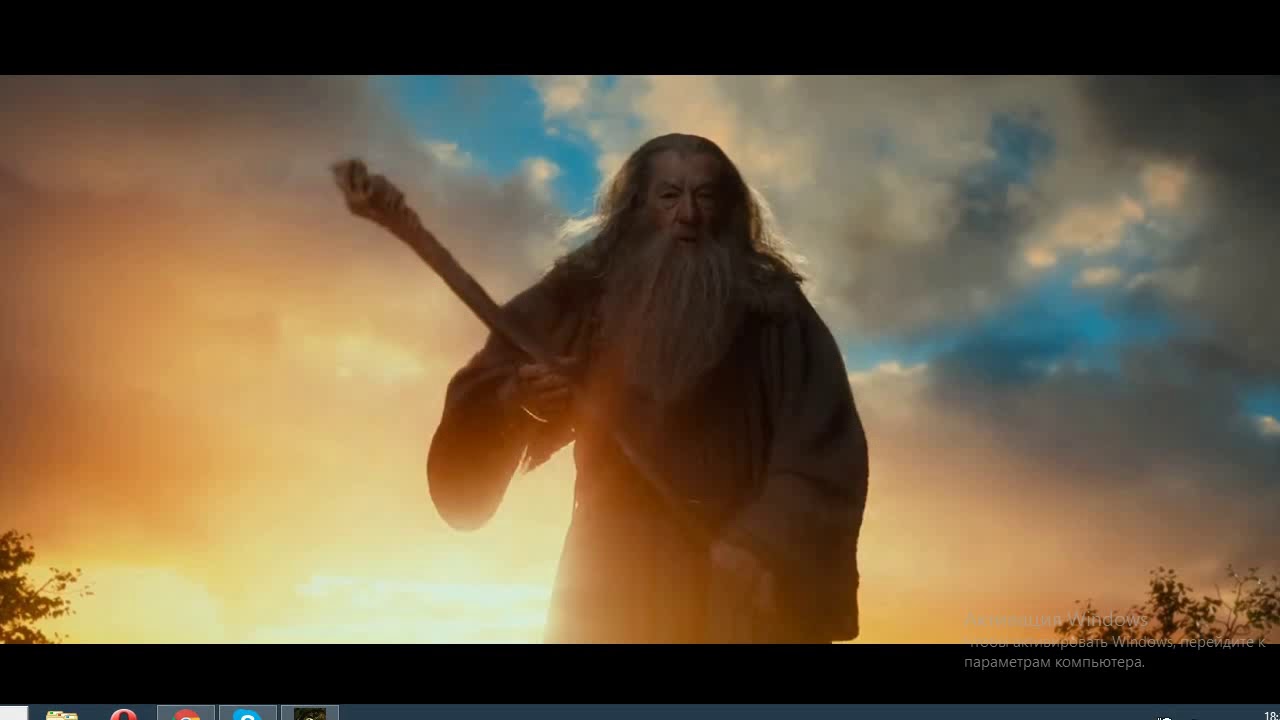Image resolution: width=1280 pixels, height=720 pixels.
Task: Open the Opera browser taskbar icon
Action: tap(124, 713)
